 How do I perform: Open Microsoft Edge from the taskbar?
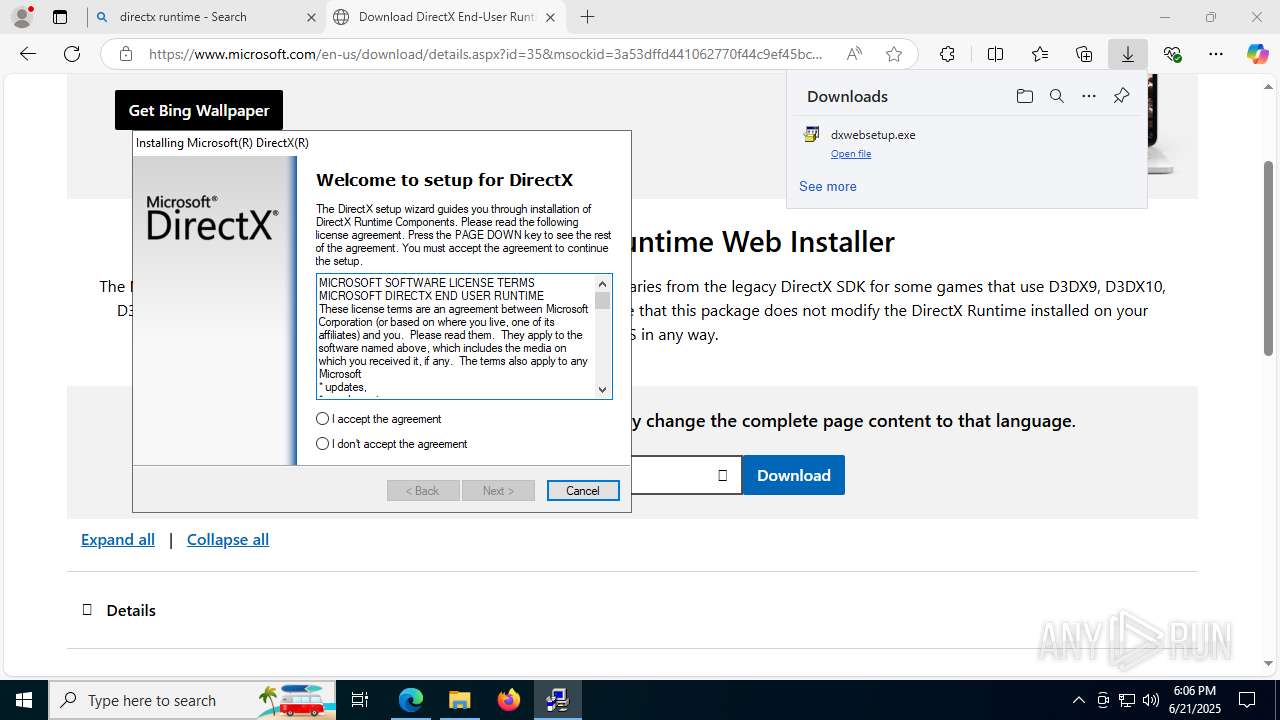click(x=411, y=700)
